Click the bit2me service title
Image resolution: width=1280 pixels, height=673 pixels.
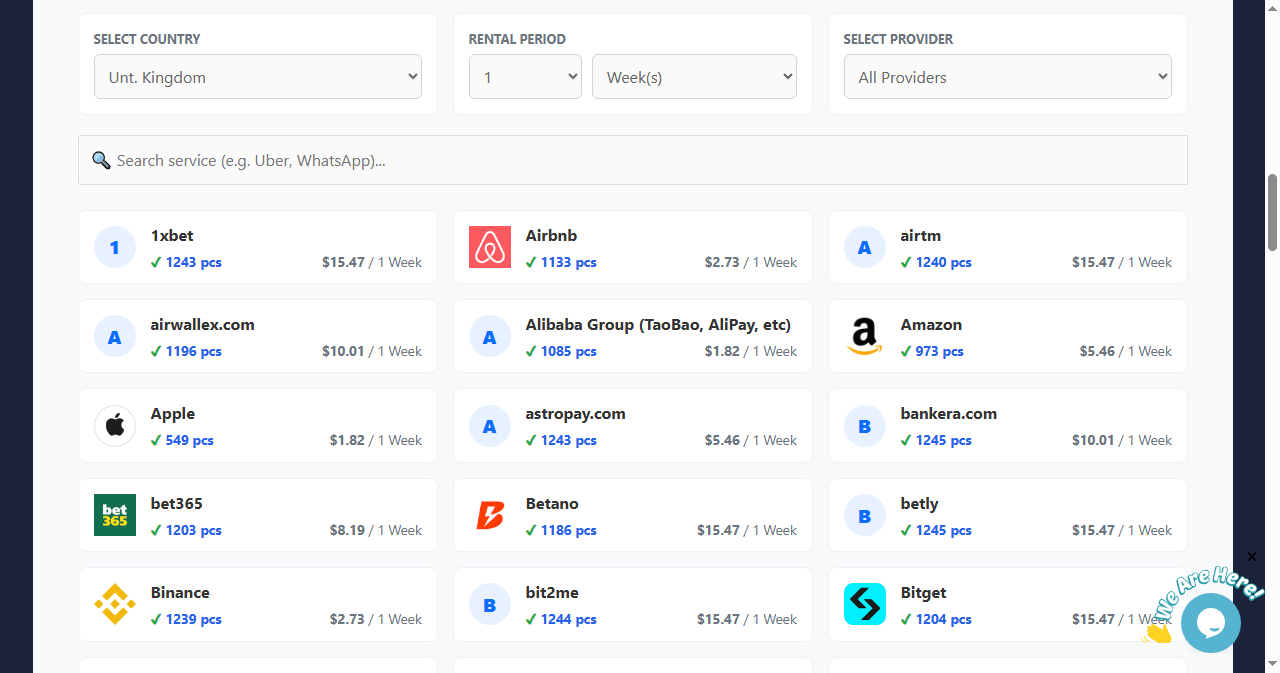tap(552, 593)
